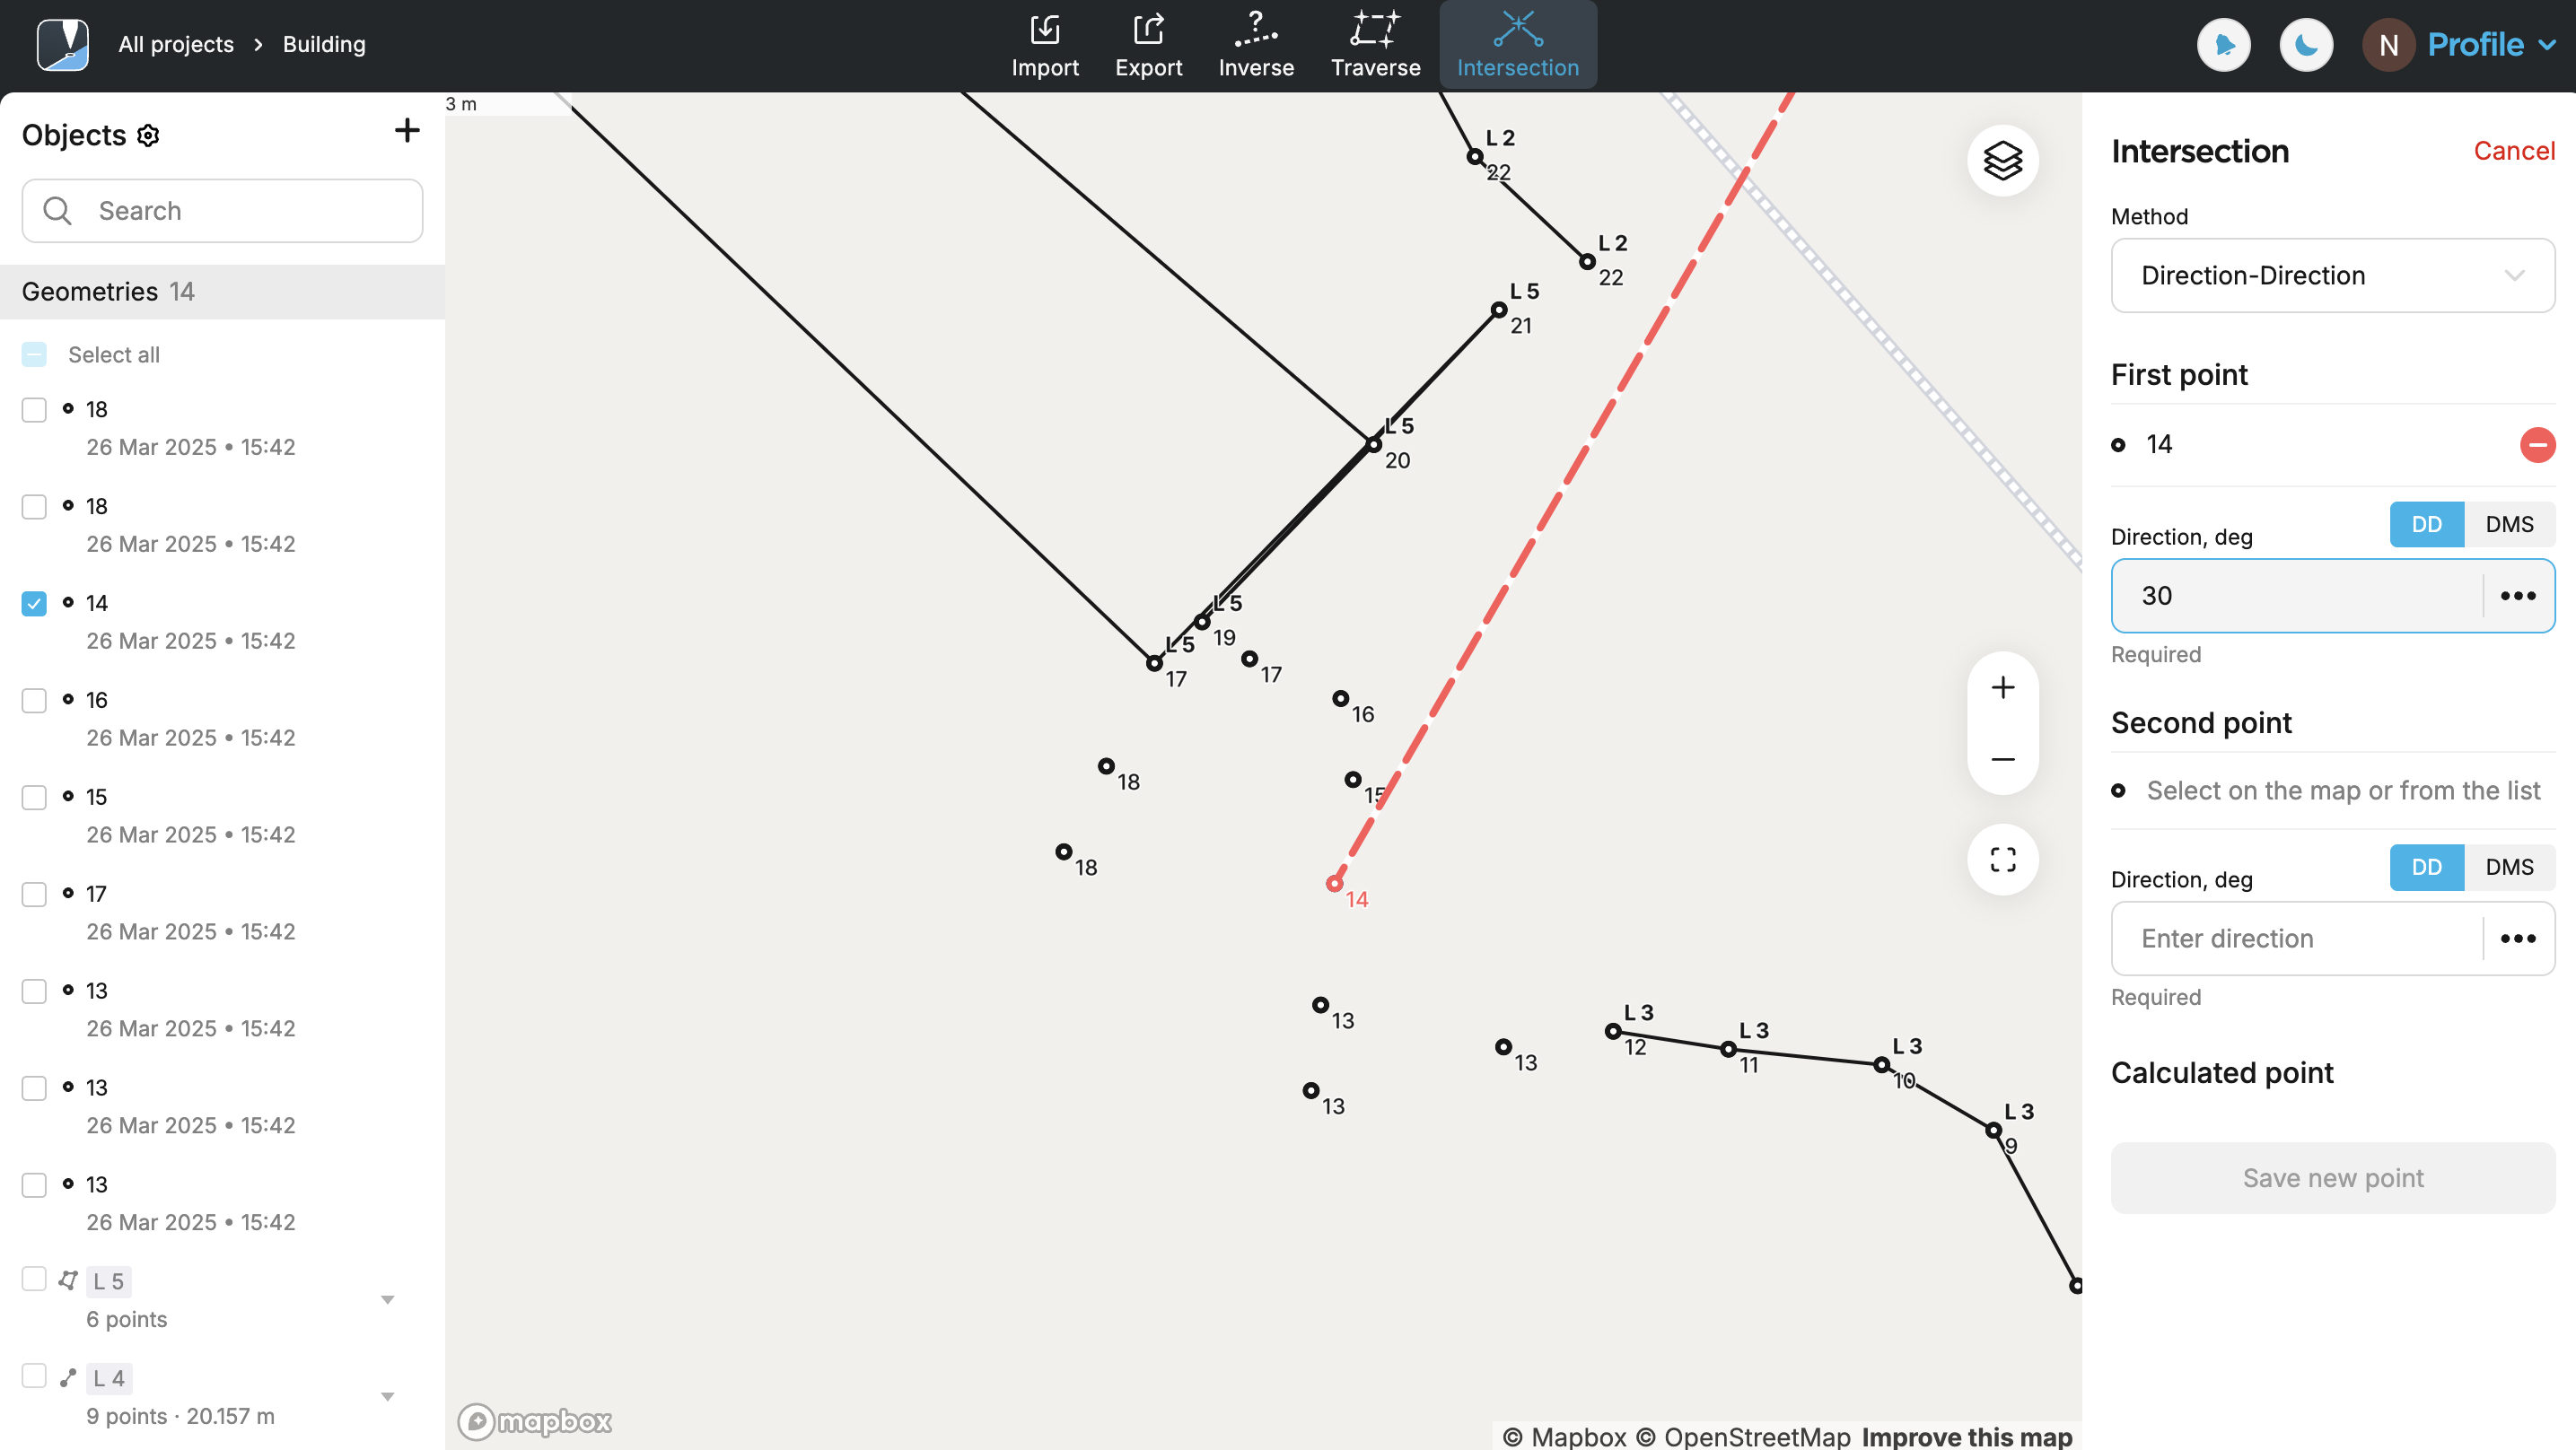The height and width of the screenshot is (1450, 2576).
Task: Select DD for second point direction
Action: point(2426,867)
